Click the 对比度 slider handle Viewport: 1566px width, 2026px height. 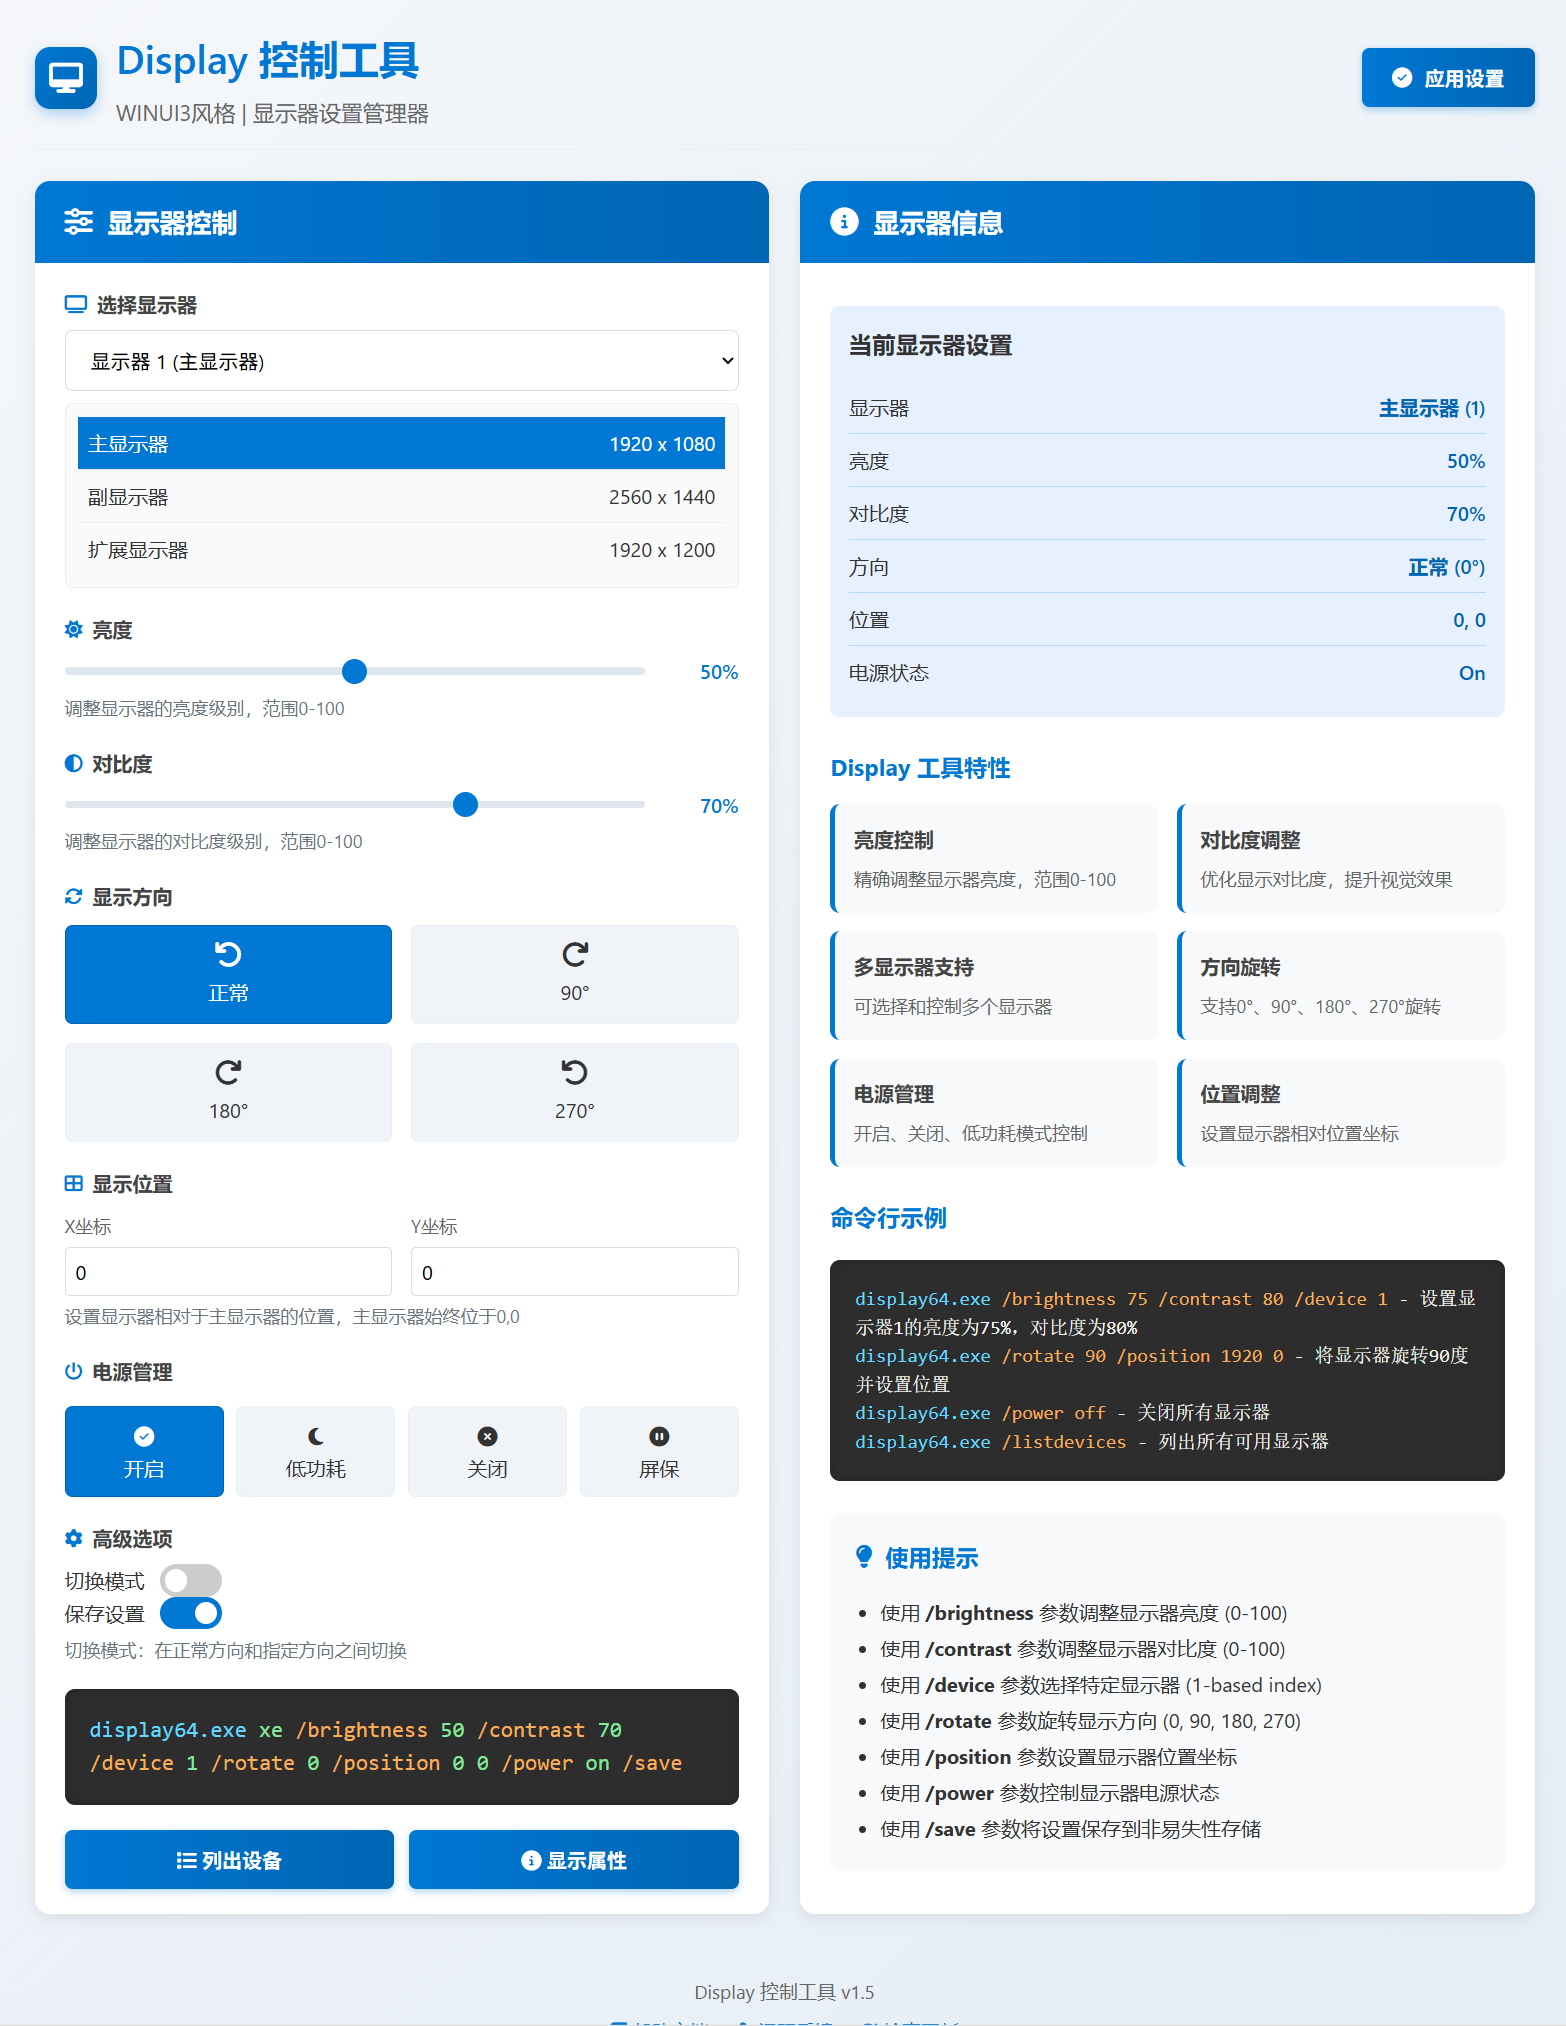[x=465, y=804]
